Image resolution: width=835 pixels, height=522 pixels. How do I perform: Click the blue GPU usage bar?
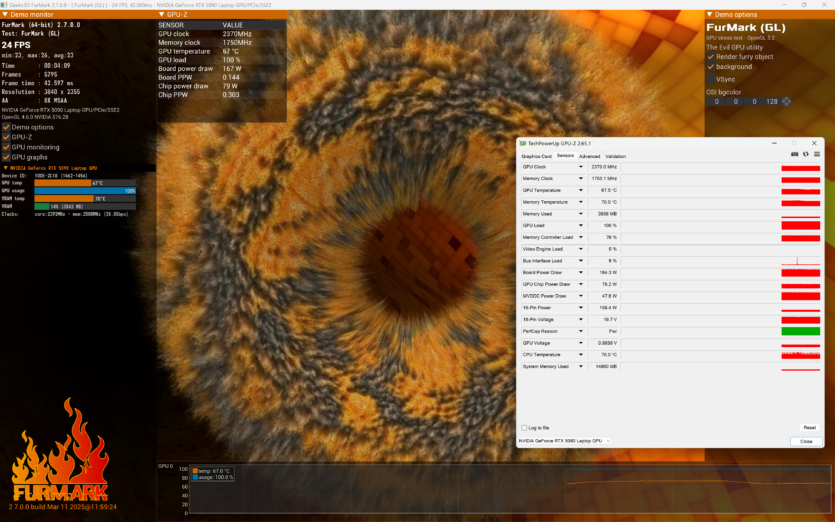tap(85, 191)
